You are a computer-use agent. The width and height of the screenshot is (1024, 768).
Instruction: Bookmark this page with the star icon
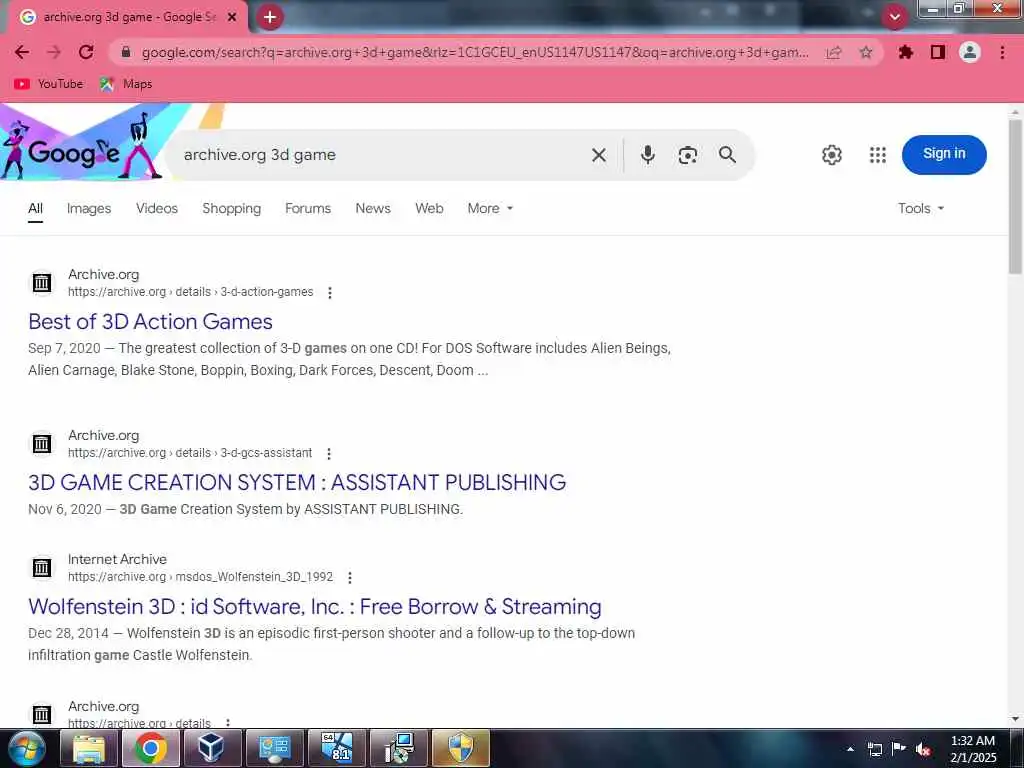866,52
